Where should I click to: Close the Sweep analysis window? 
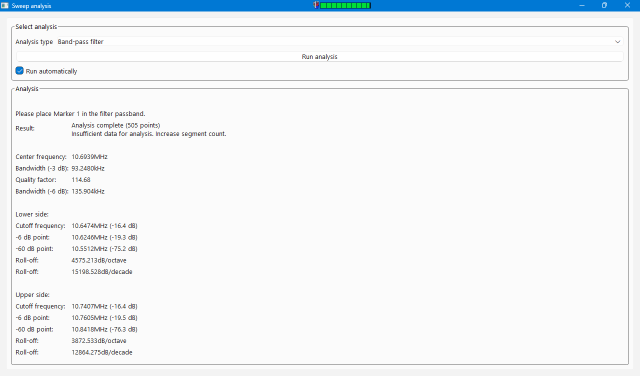click(x=627, y=5)
